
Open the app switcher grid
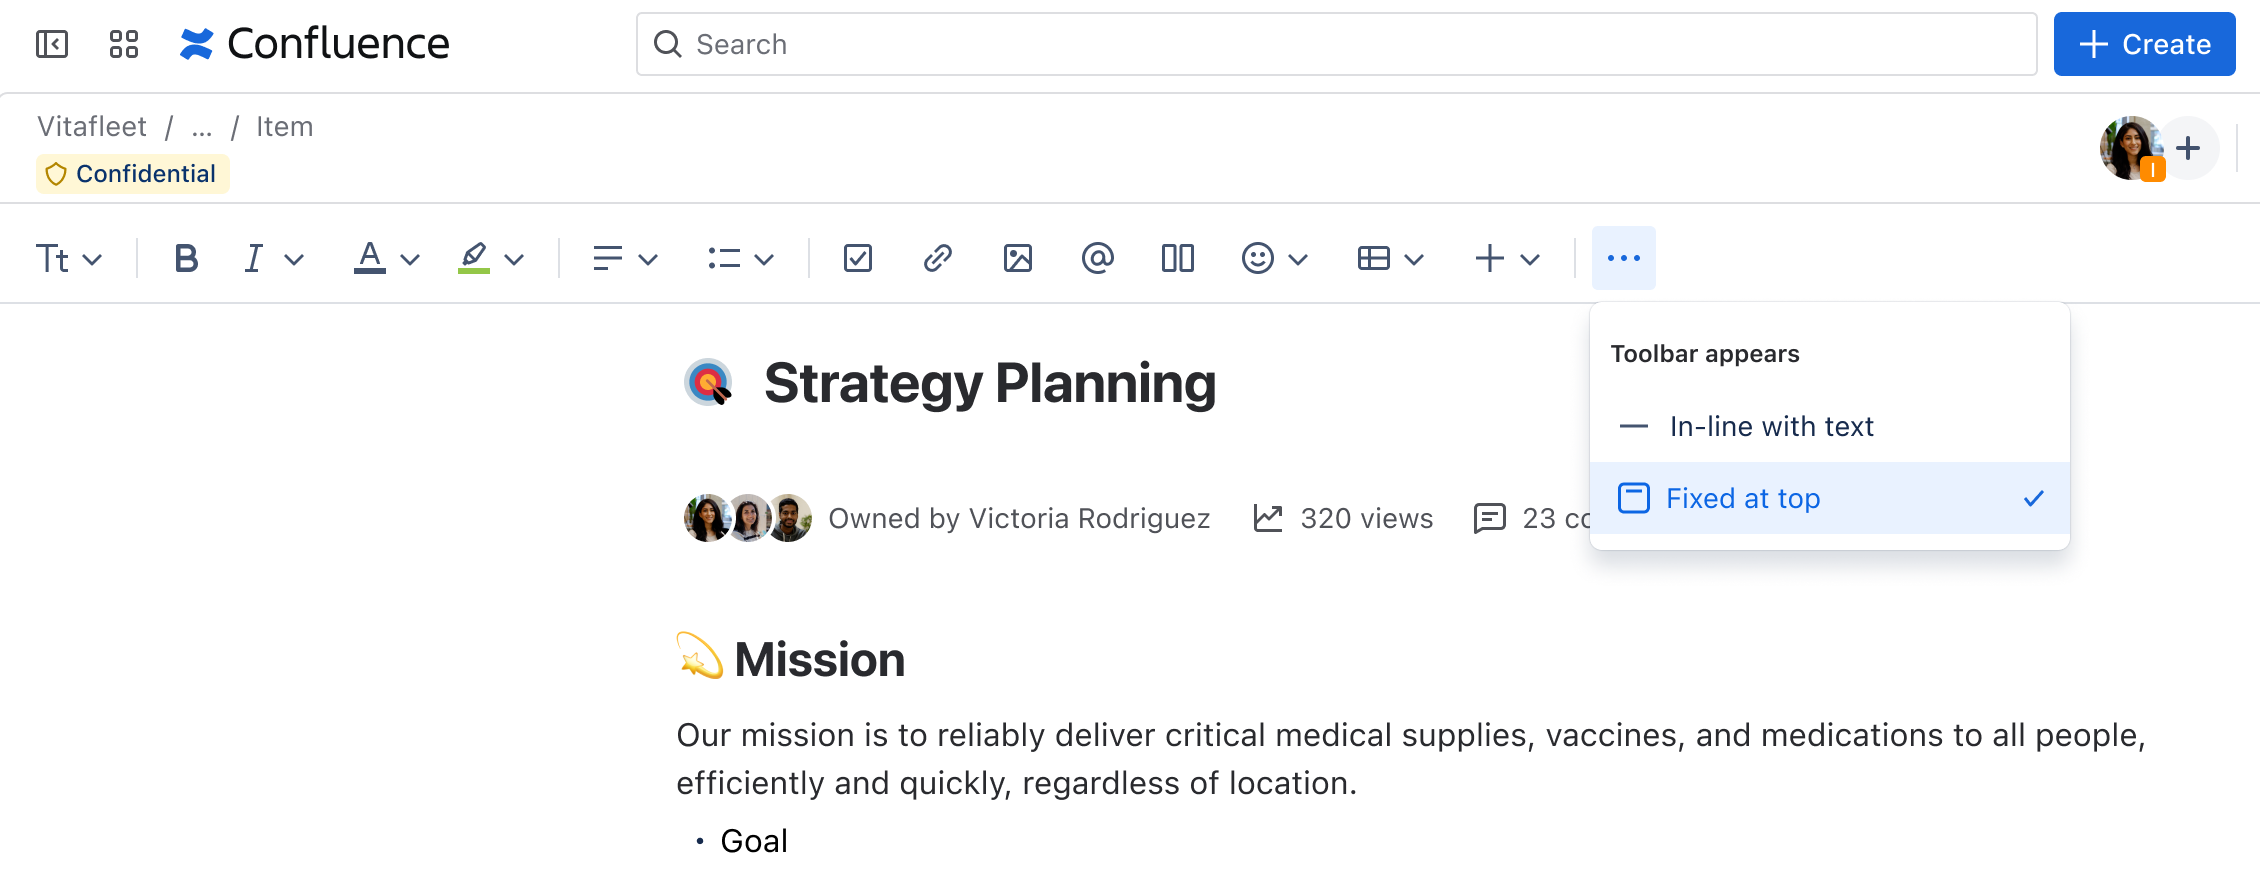[x=124, y=44]
